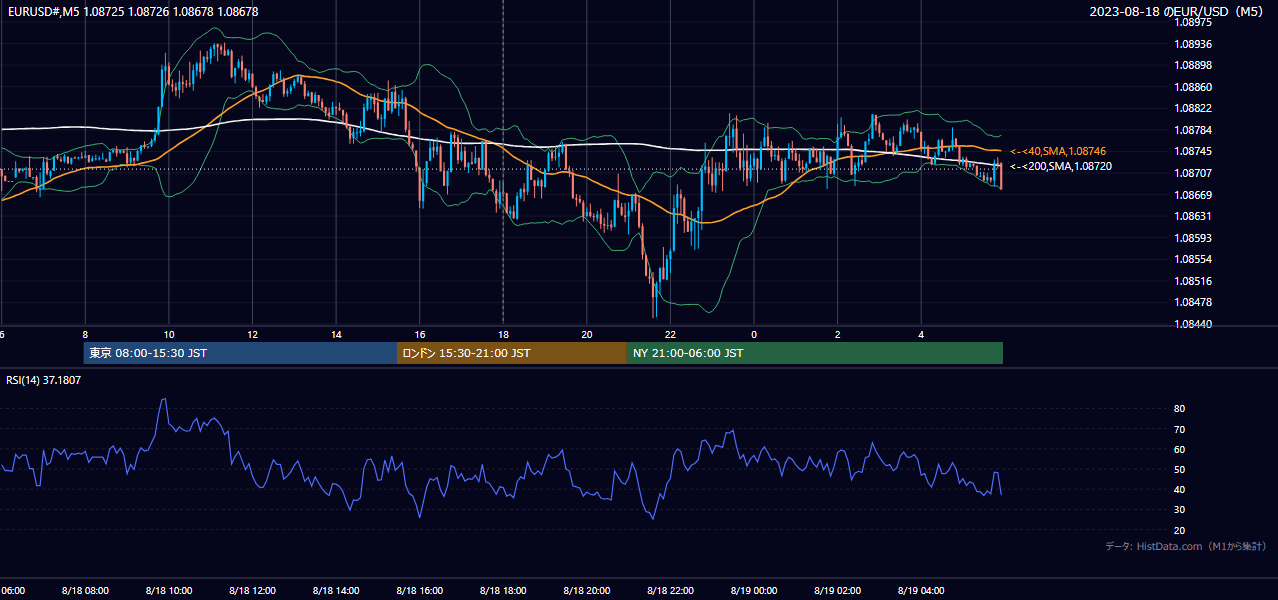
Task: Click the RSI 60 level label
Action: tap(1179, 449)
